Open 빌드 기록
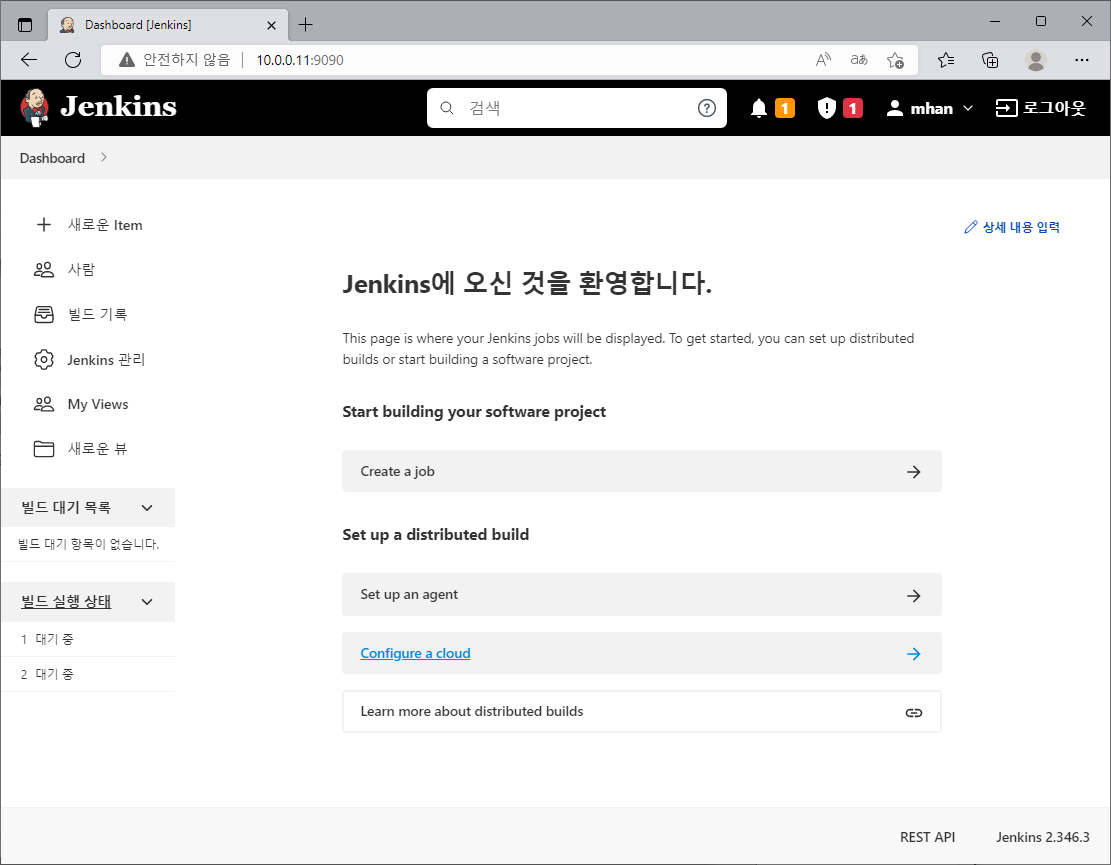The image size is (1111, 865). tap(98, 315)
